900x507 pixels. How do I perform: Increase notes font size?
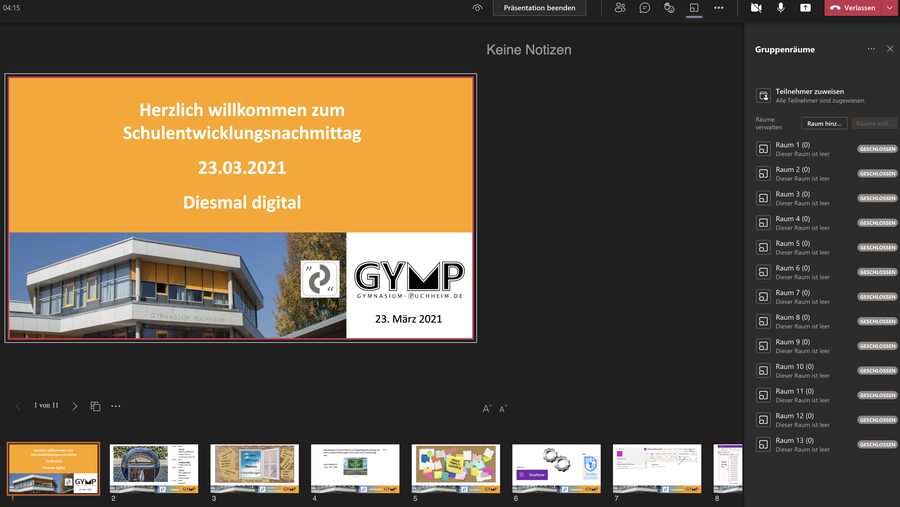click(487, 409)
